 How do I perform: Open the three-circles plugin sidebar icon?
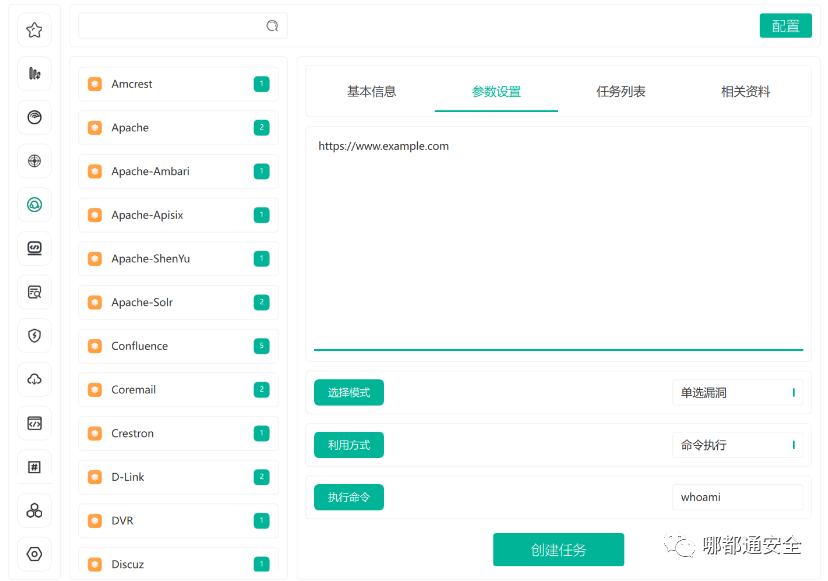[34, 510]
